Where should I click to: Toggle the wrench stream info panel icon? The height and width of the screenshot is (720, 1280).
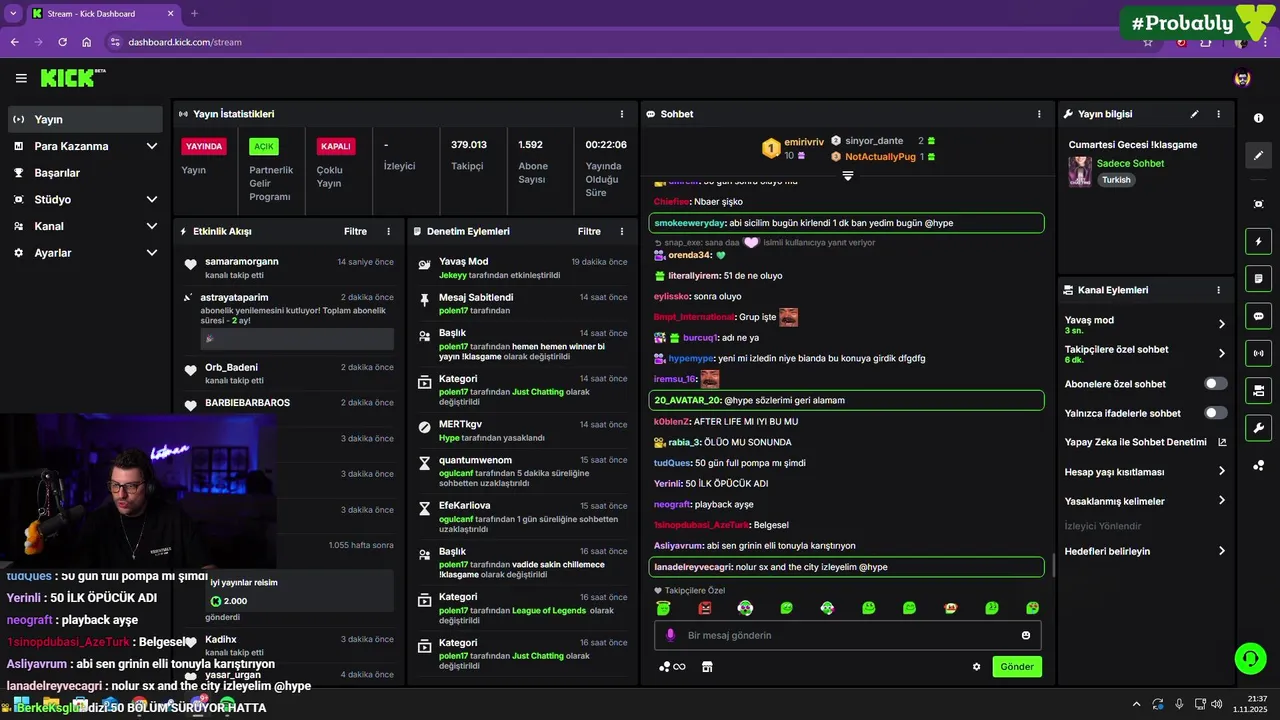pos(1258,428)
